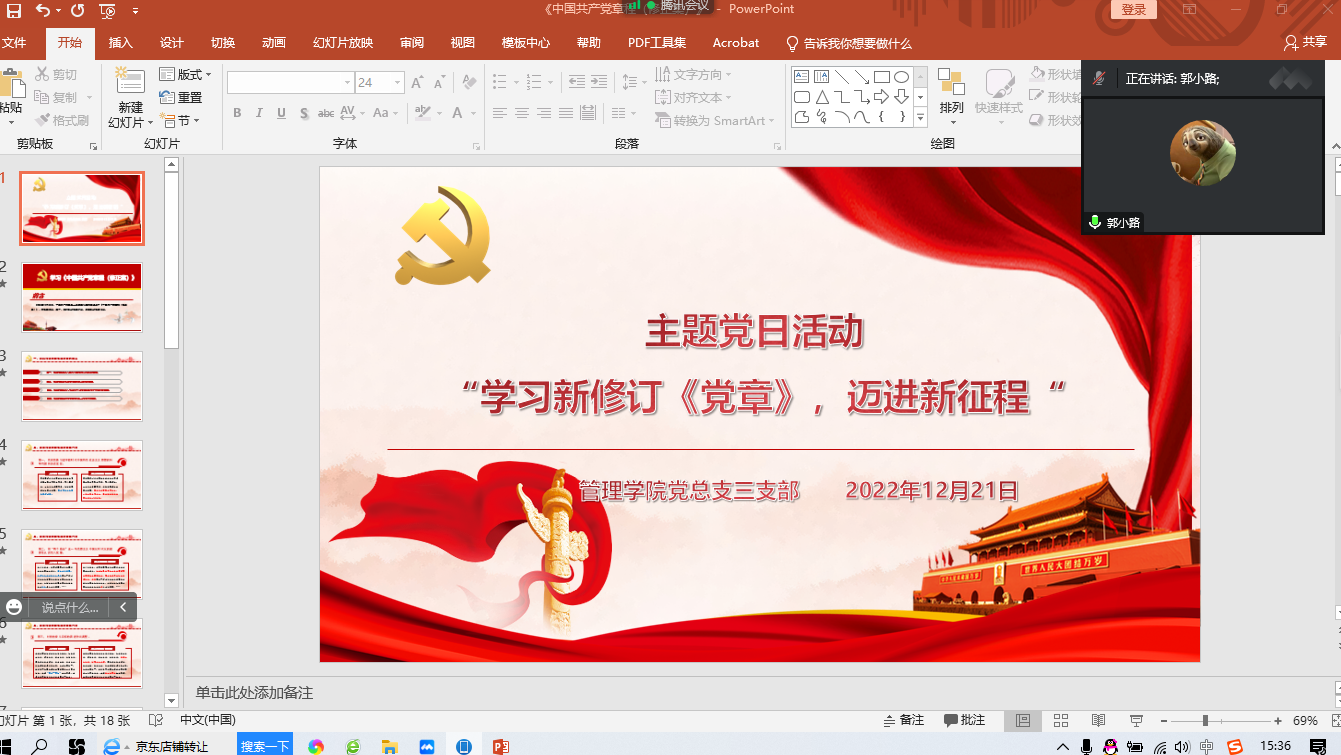Switch to Slide Sorter view in status bar

pos(1060,720)
